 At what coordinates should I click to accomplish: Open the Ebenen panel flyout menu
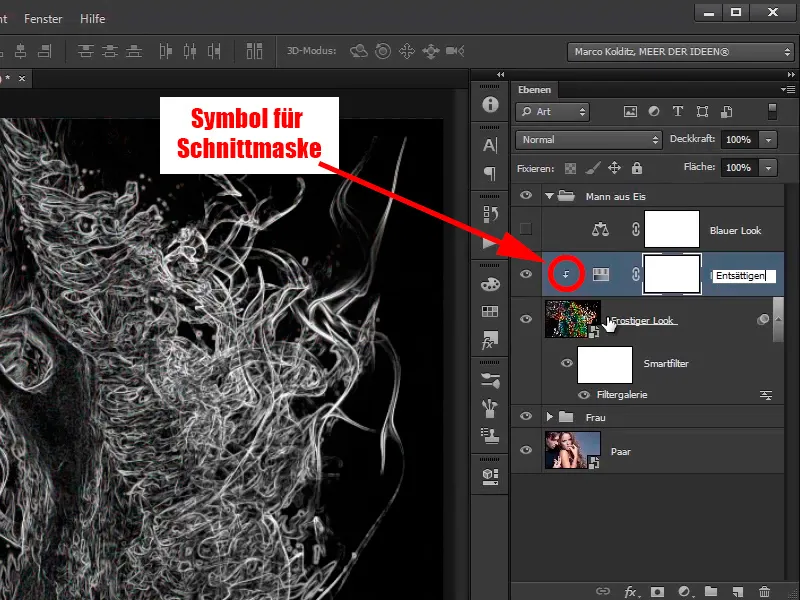[788, 89]
